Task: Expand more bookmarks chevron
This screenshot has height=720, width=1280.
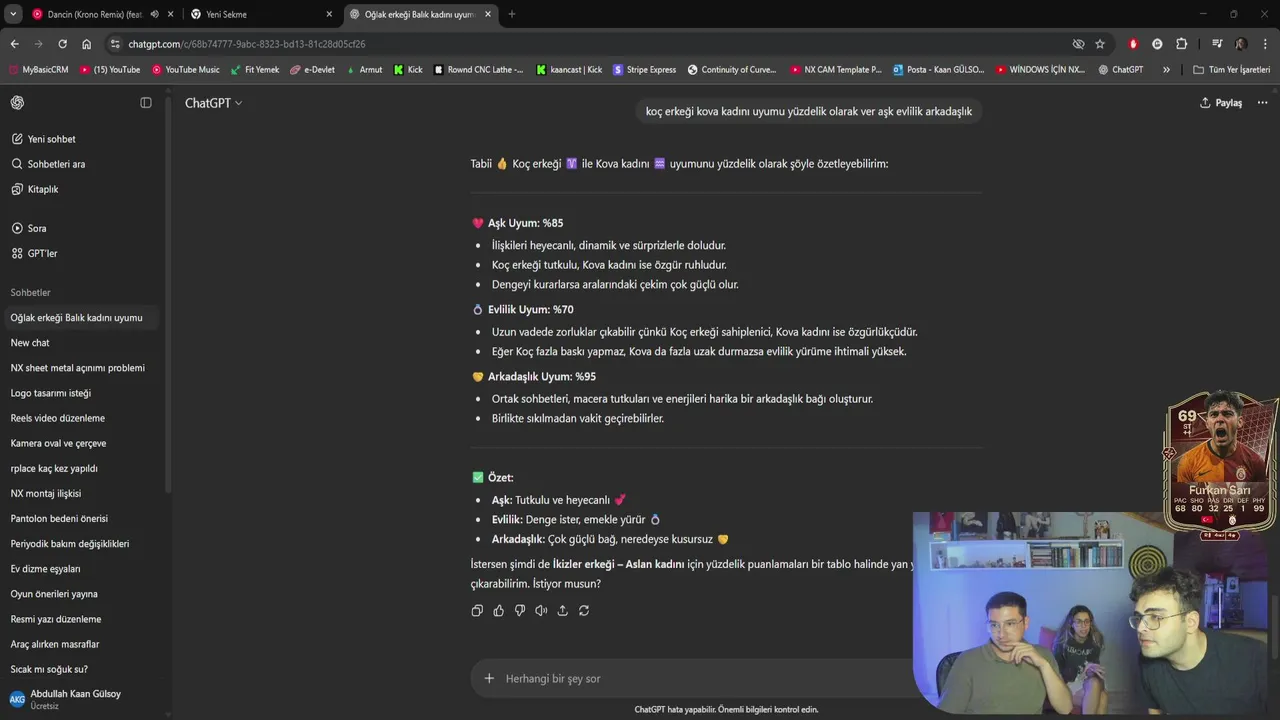Action: tap(1166, 70)
